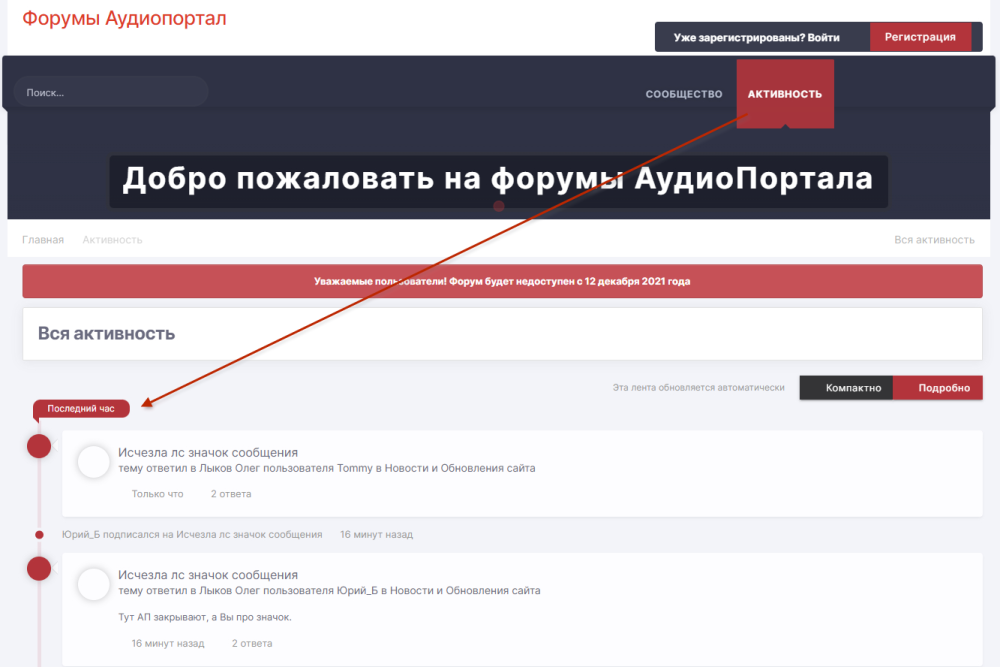Screen dimensions: 1000x667
Task: Click 2 ответа under the second post
Action: pyautogui.click(x=252, y=644)
